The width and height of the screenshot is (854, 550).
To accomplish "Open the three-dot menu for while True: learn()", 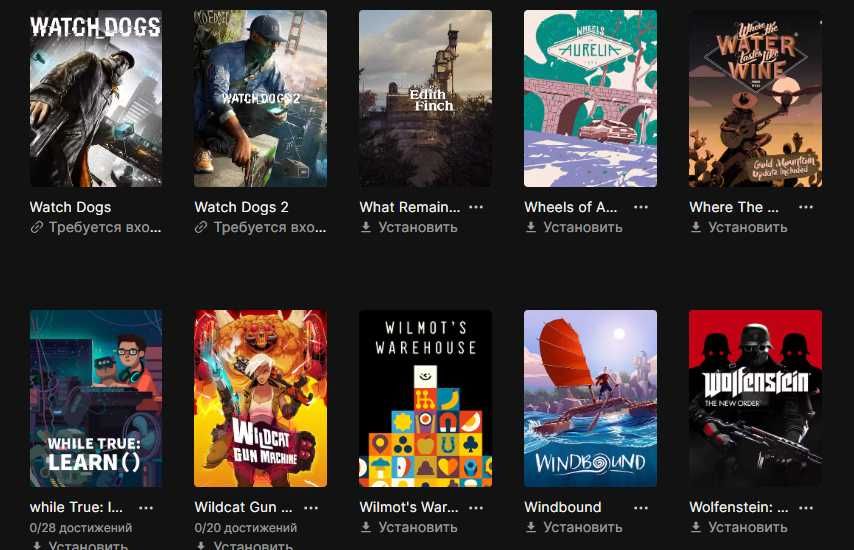I will pos(146,508).
